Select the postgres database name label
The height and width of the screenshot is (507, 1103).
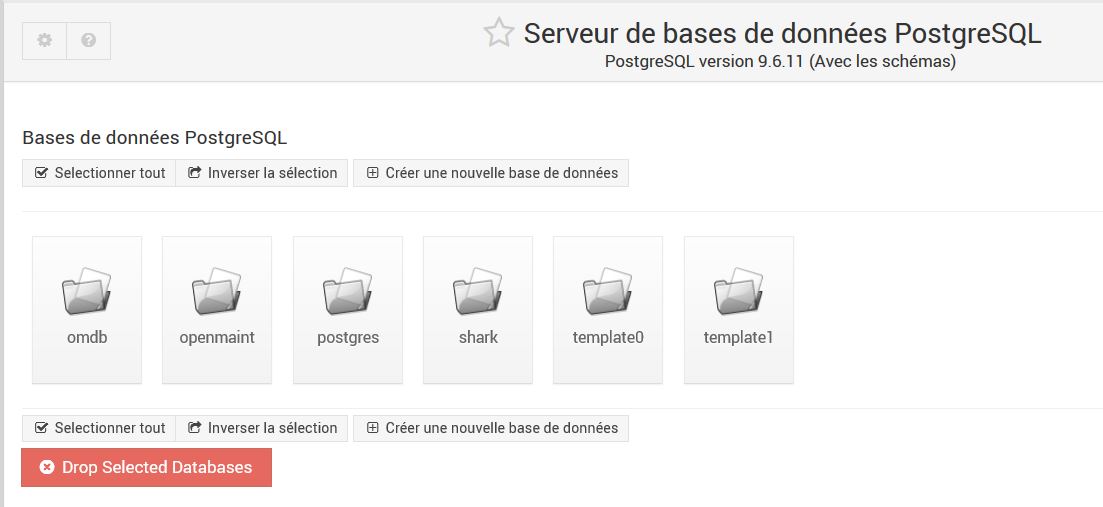point(348,337)
